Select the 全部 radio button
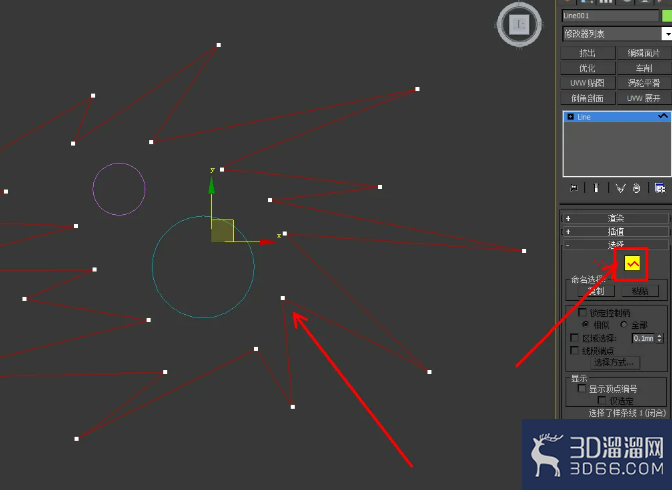The image size is (672, 490). tap(624, 325)
